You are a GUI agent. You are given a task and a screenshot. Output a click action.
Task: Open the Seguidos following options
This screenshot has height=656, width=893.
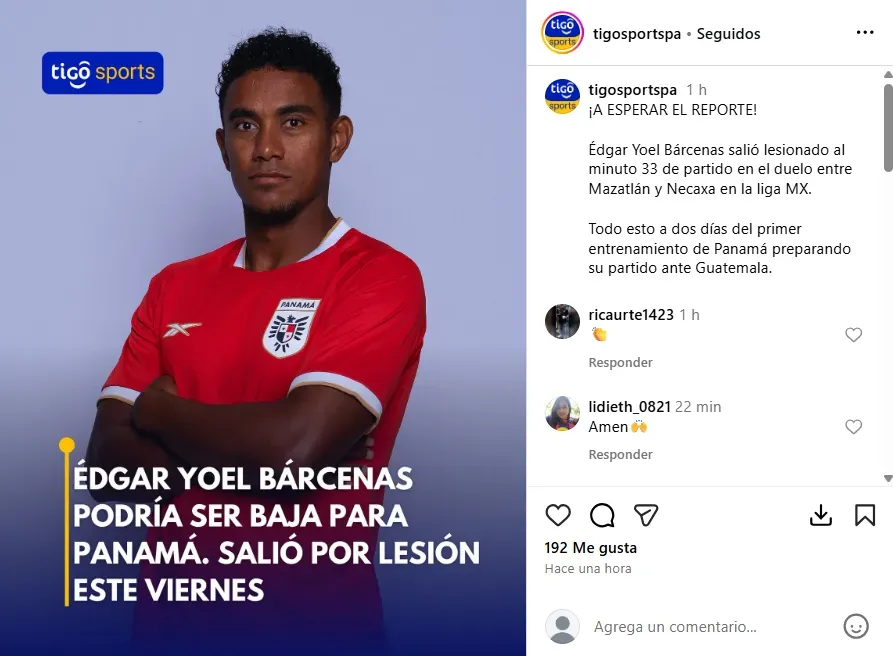point(728,34)
